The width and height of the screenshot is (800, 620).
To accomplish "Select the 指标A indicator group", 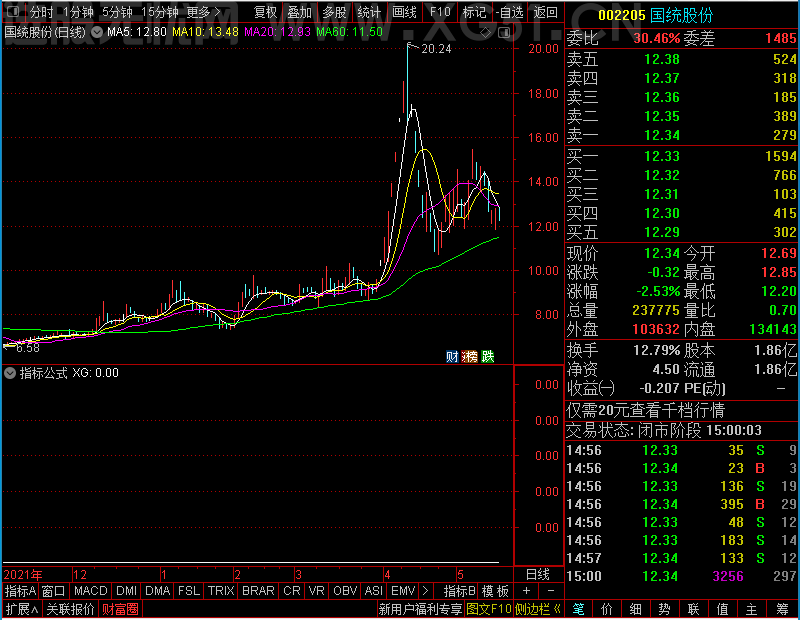I will coord(20,591).
